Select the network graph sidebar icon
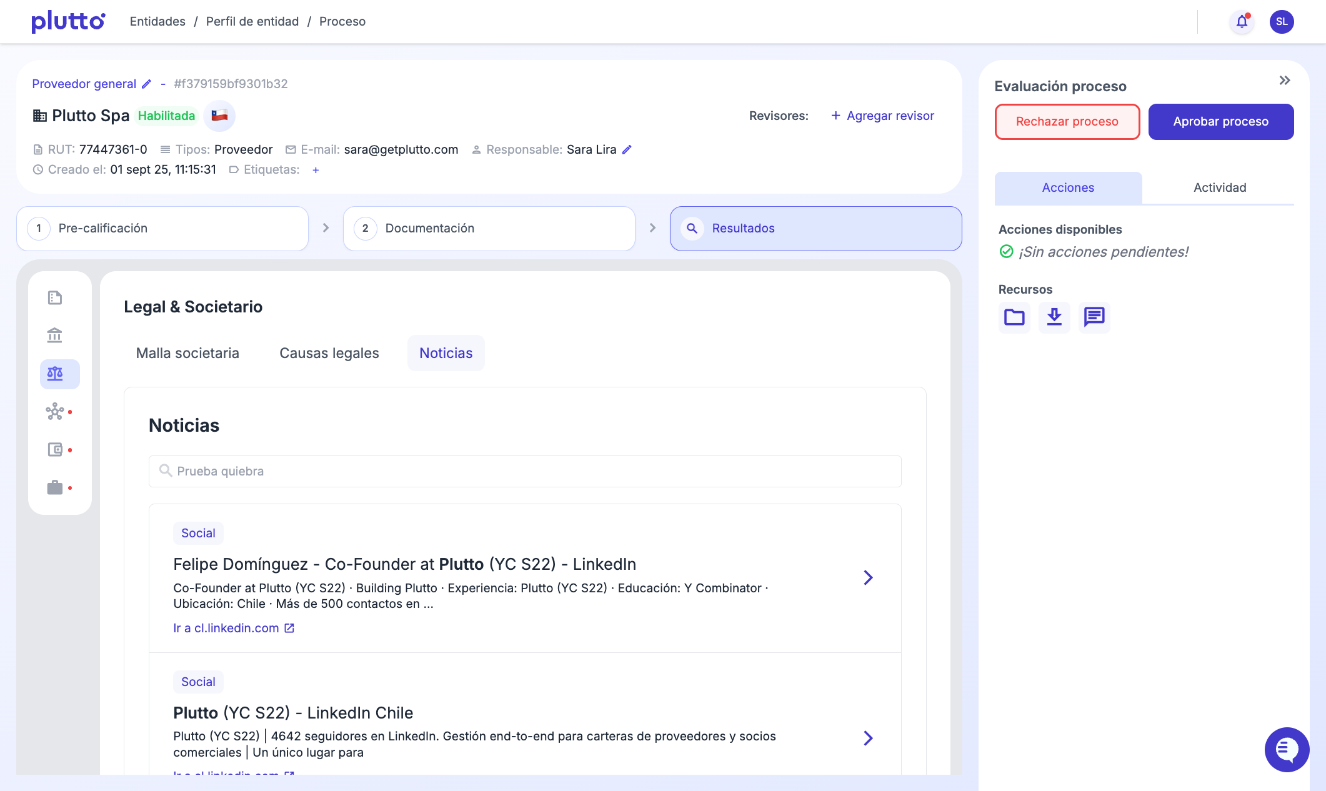Image resolution: width=1326 pixels, height=791 pixels. (x=55, y=412)
